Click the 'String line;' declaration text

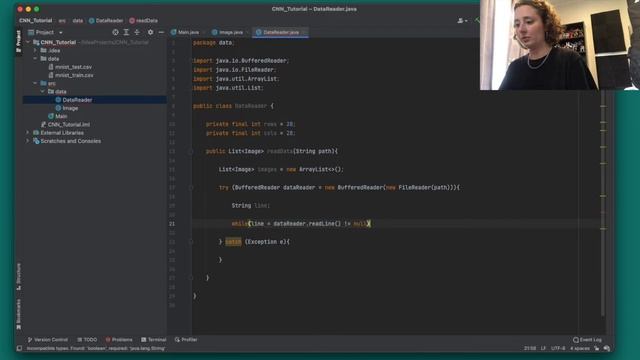251,206
